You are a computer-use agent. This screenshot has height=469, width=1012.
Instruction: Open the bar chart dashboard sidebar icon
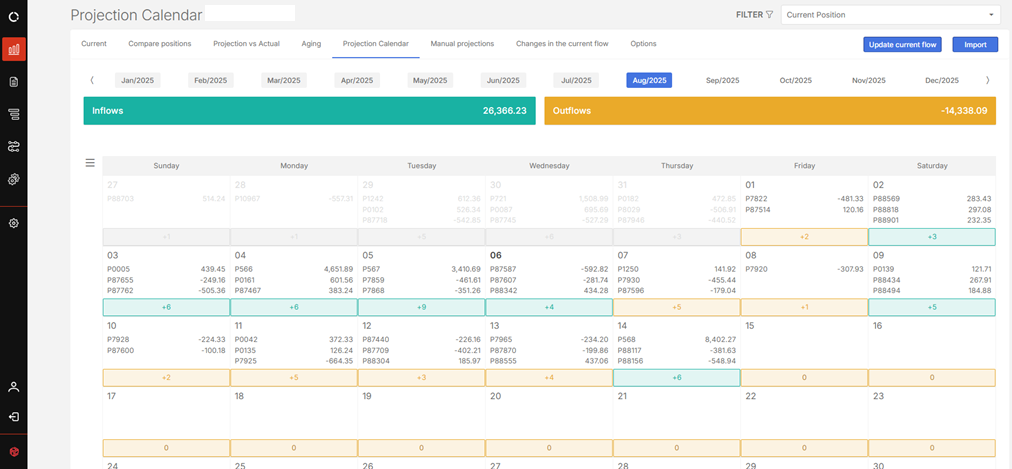[x=14, y=49]
